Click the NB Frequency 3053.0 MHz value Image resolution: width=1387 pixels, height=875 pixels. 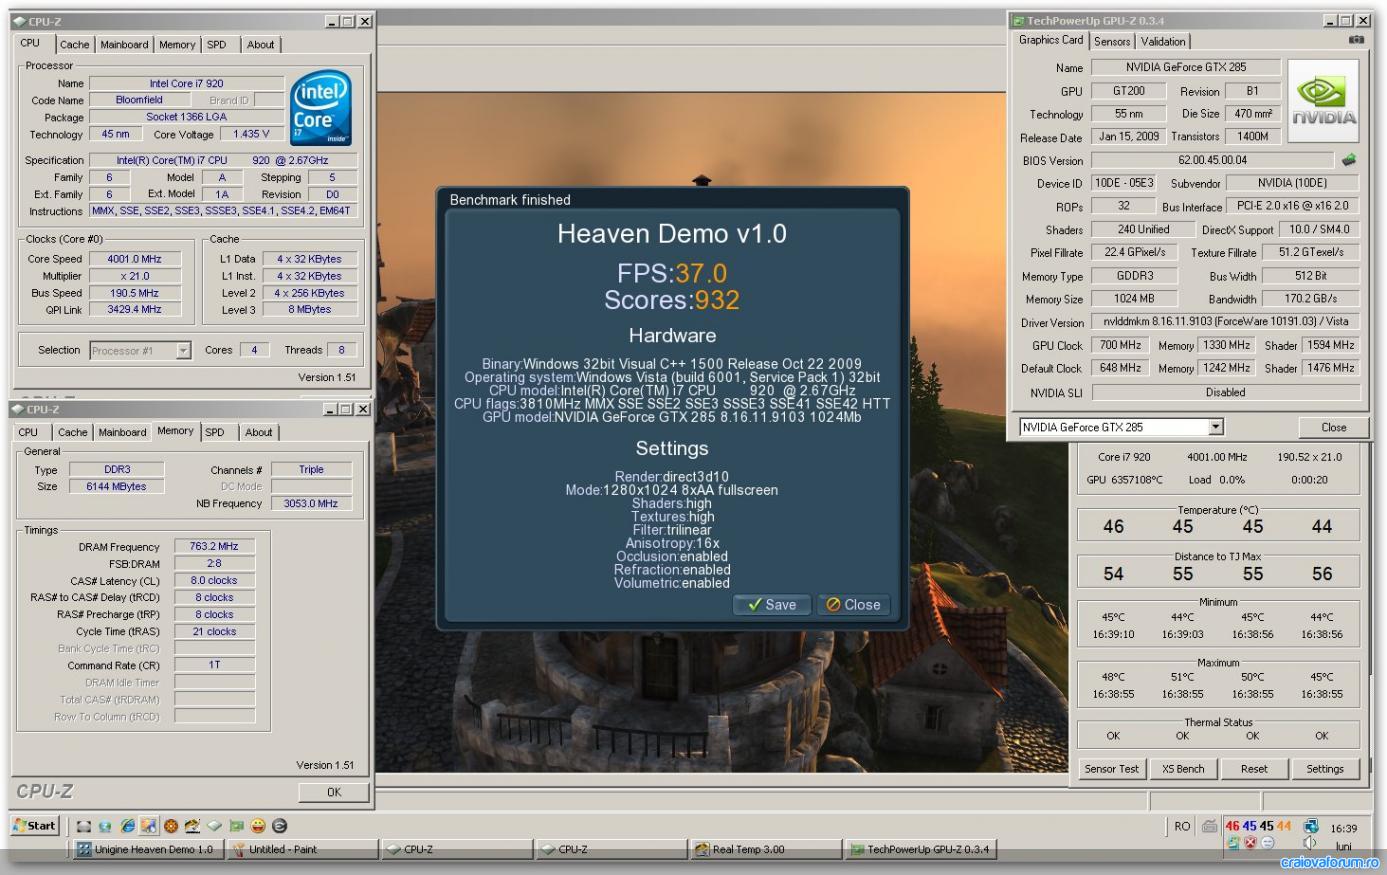[x=311, y=503]
